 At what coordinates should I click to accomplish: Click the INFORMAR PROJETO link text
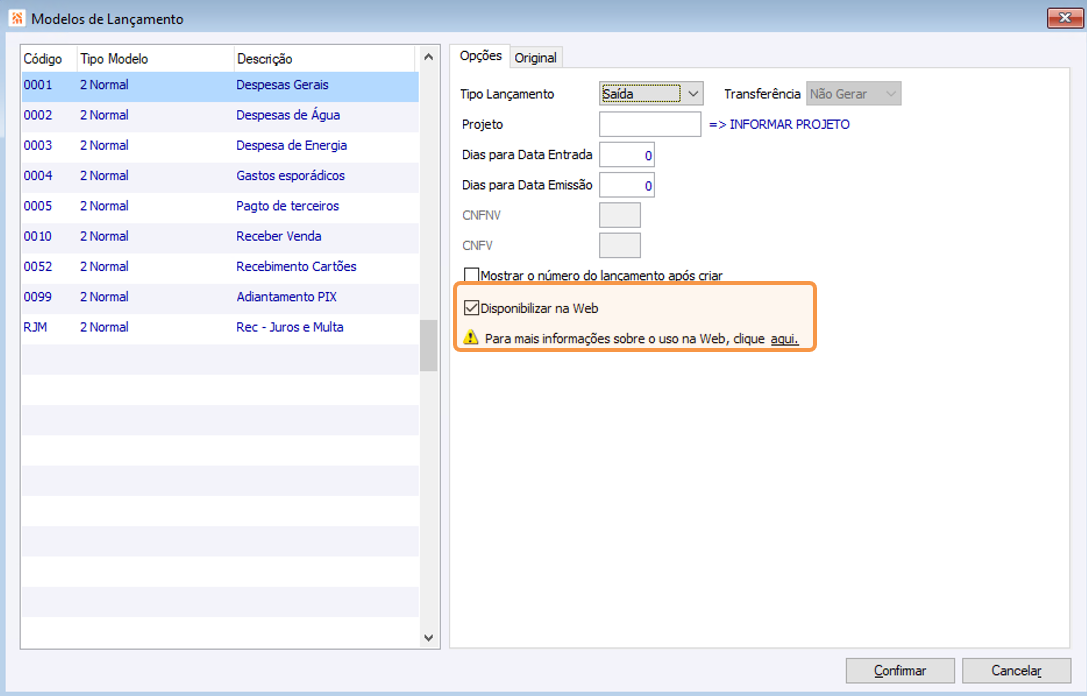(789, 124)
